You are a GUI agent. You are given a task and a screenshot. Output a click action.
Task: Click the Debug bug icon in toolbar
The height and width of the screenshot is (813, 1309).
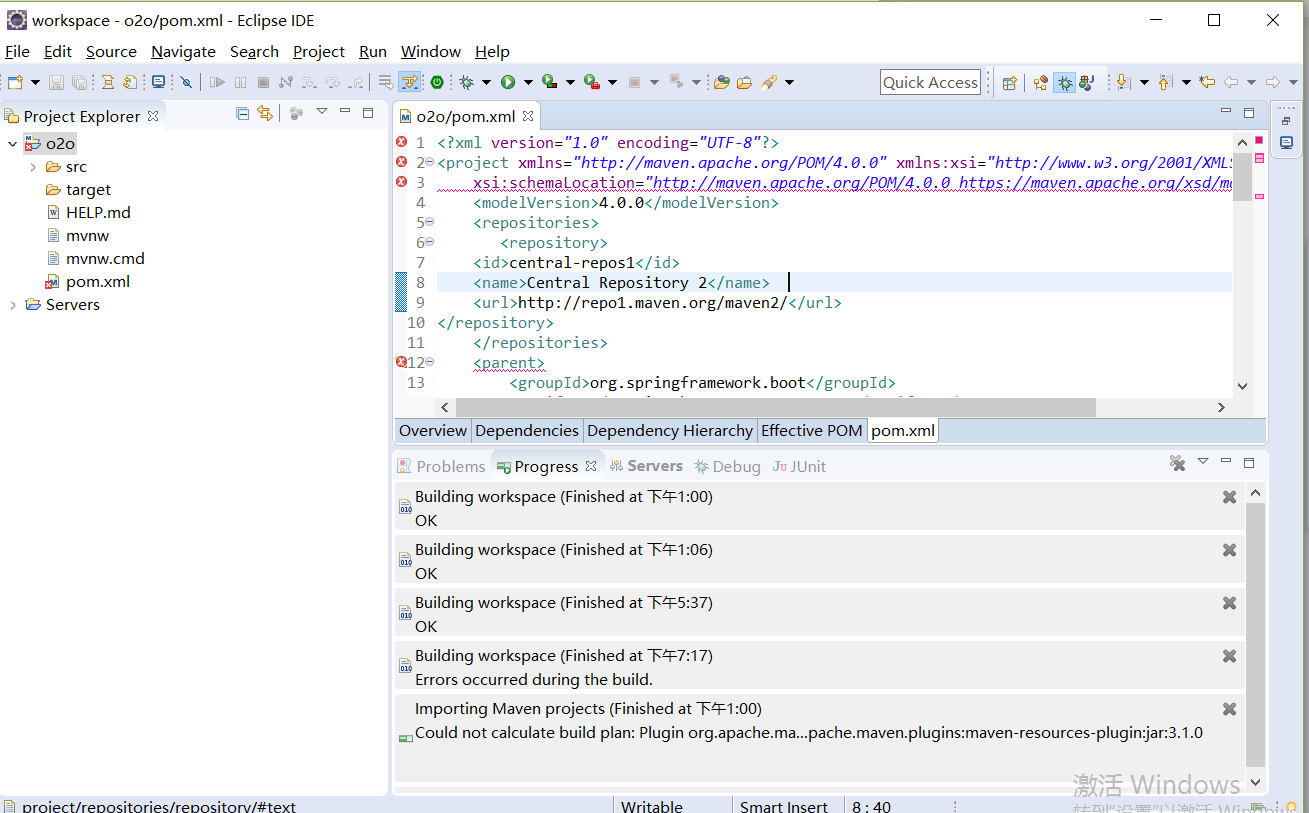(x=466, y=82)
